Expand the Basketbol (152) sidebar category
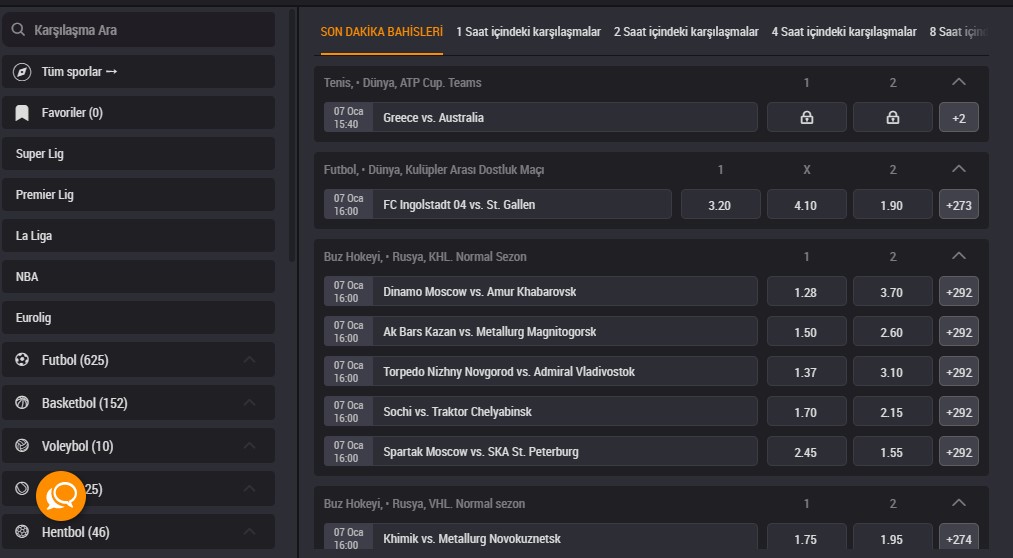The image size is (1013, 558). [249, 403]
